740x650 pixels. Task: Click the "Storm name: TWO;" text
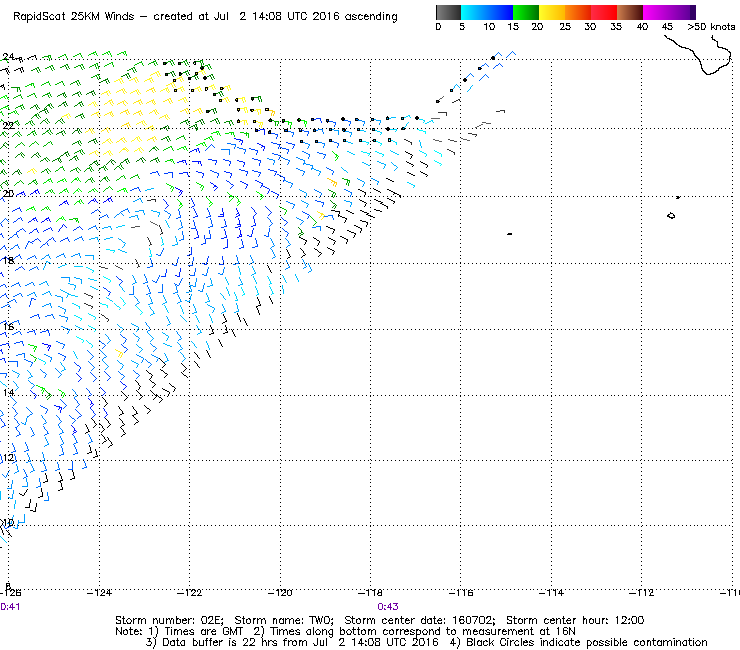click(x=284, y=620)
